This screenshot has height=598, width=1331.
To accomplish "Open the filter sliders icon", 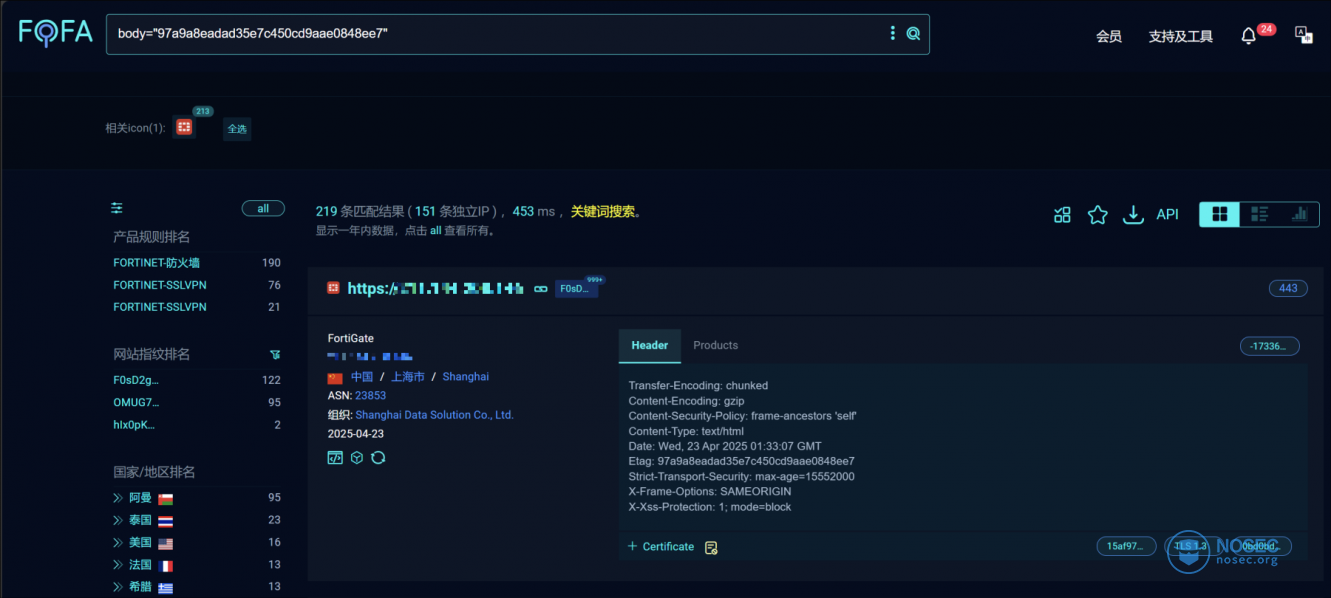I will pos(117,208).
